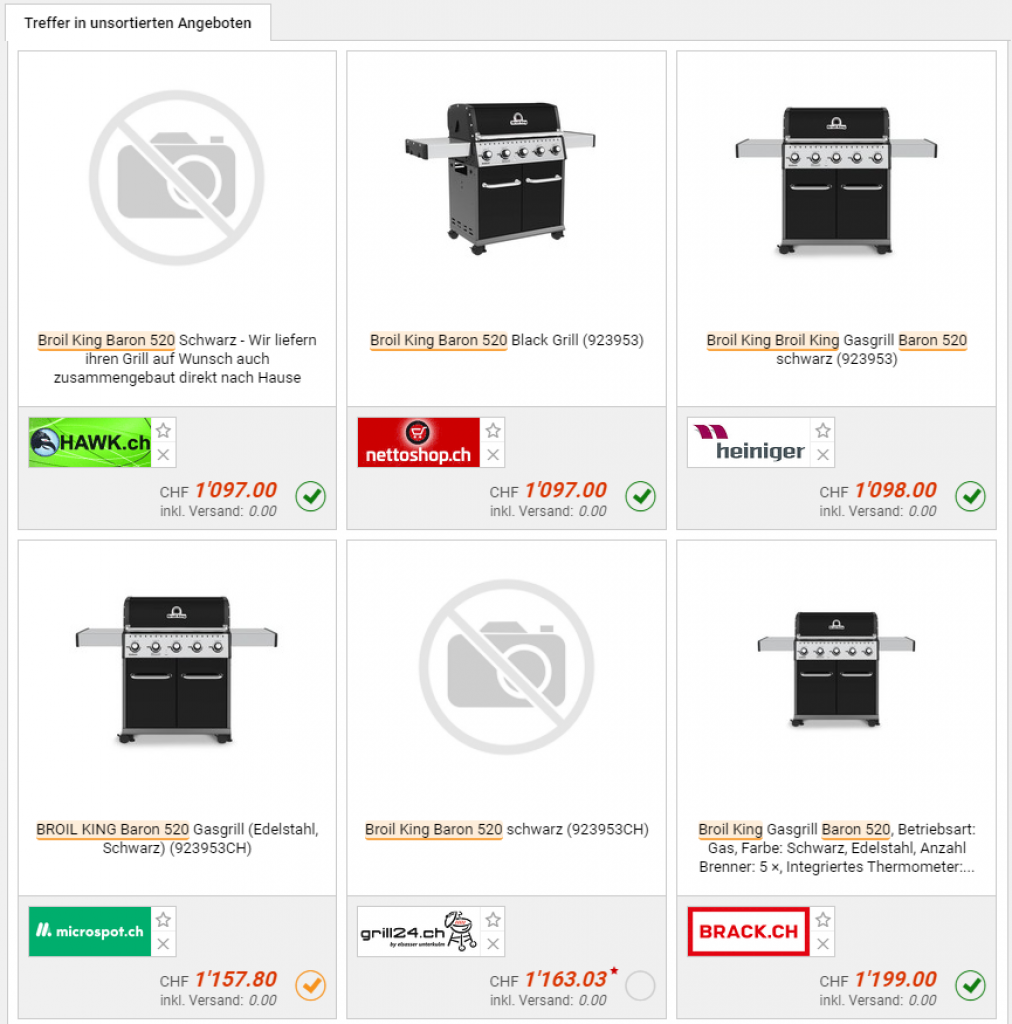Click the X icon beside nettoshop.ch logo

coord(493,455)
